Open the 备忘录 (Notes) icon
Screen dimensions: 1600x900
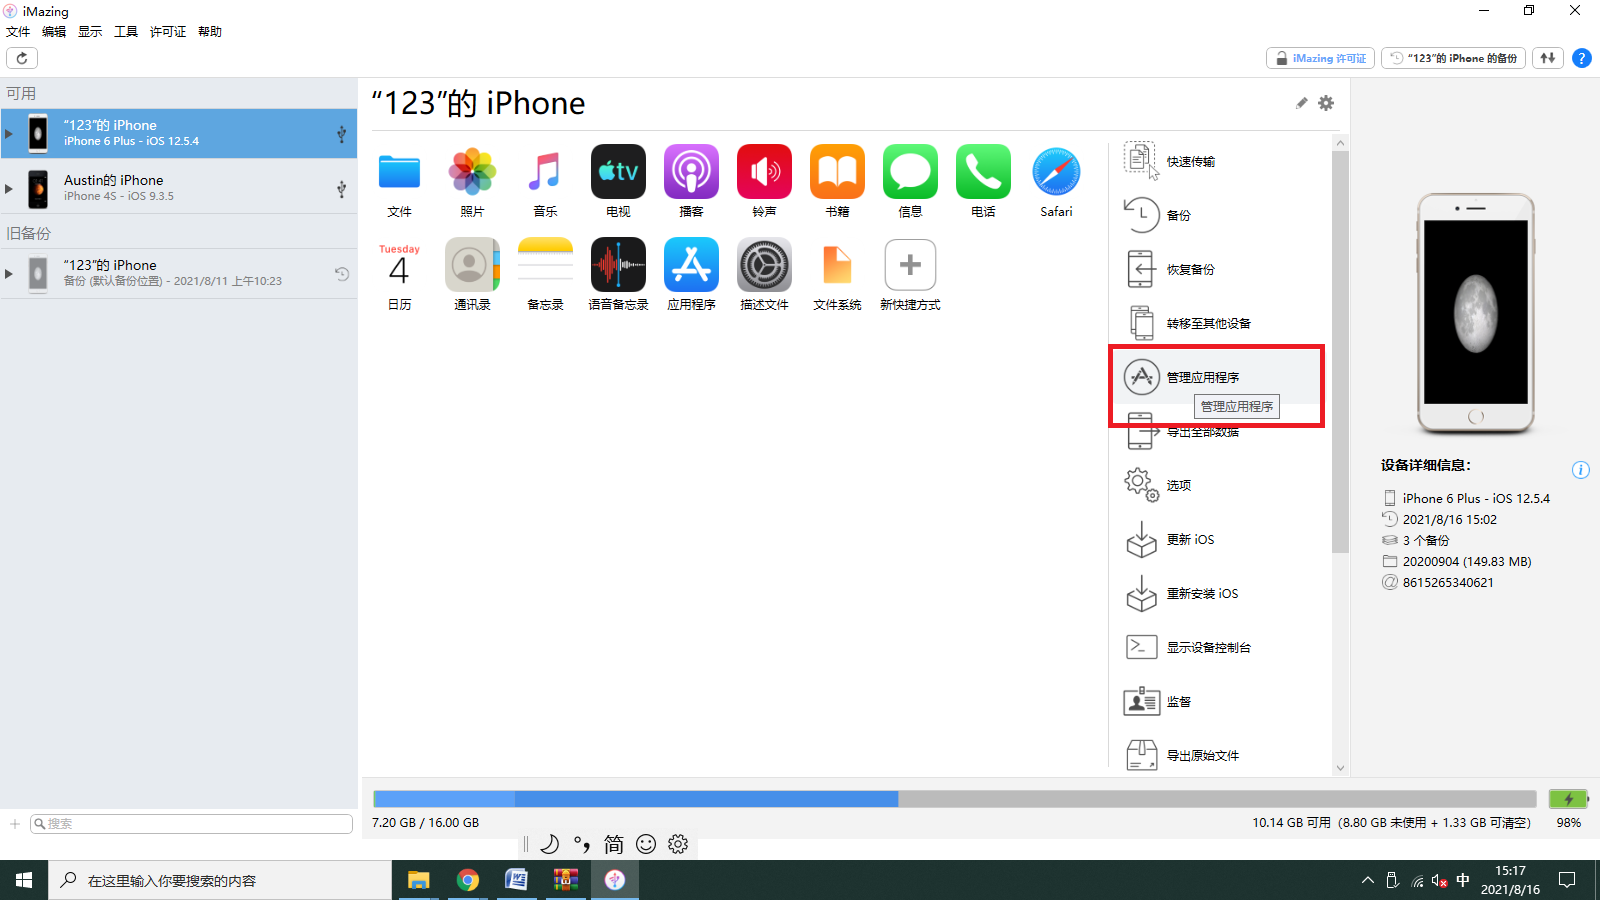[545, 265]
